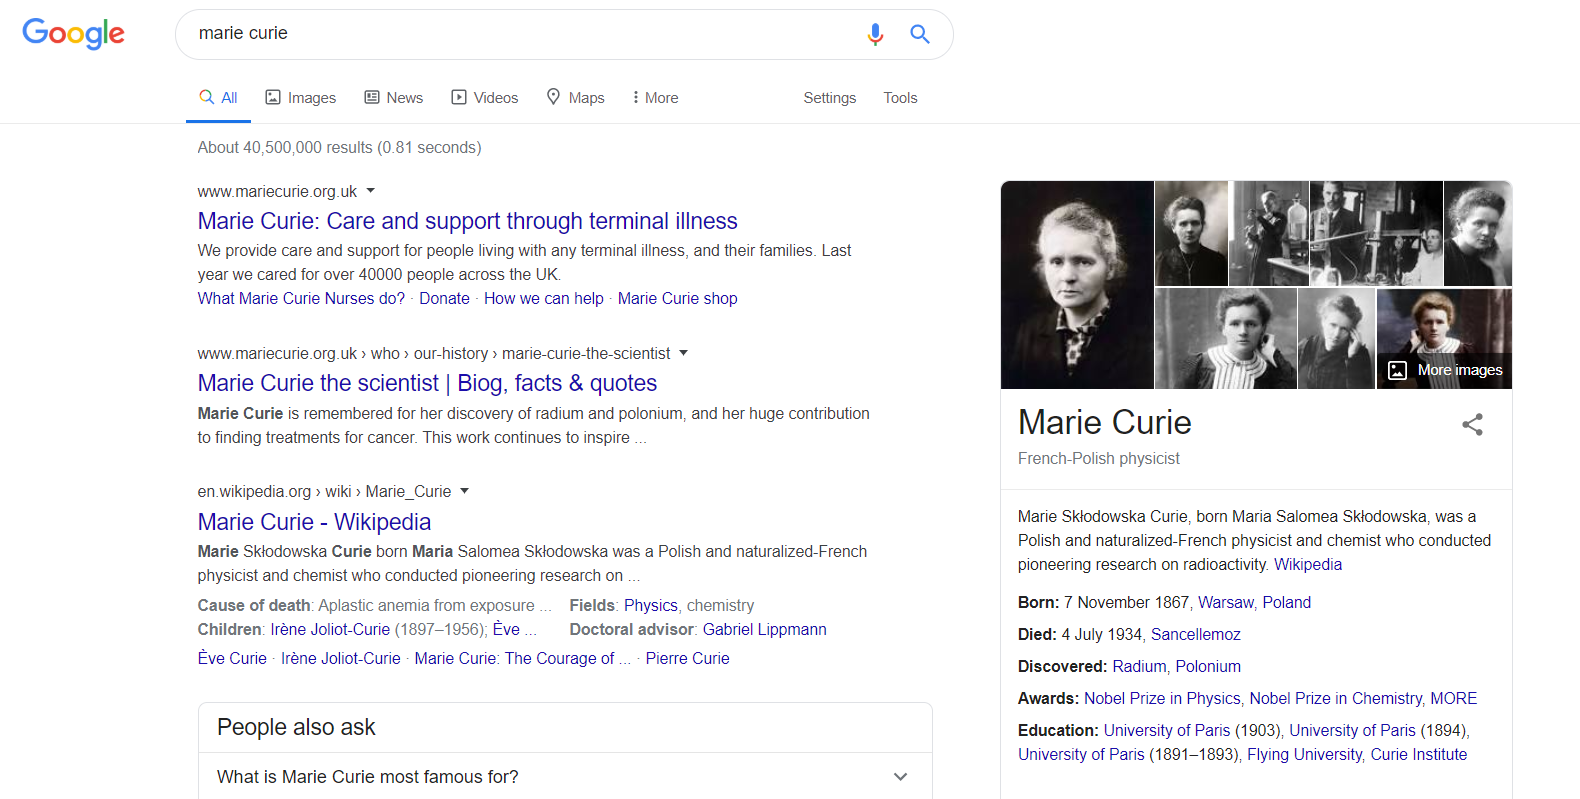Open 'Marie Curie: Care and support through terminal illness'

[x=467, y=221]
